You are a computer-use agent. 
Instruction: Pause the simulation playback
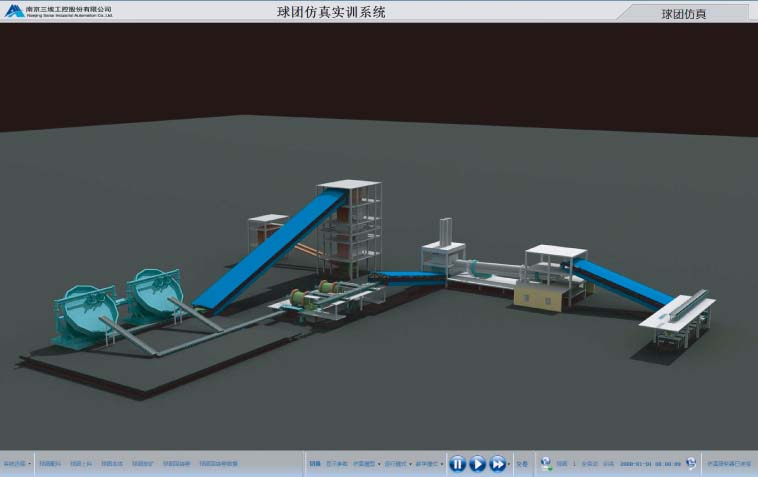457,463
